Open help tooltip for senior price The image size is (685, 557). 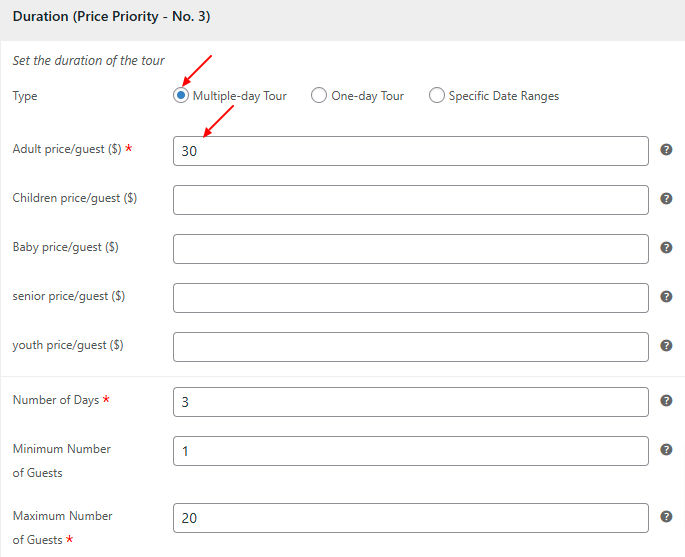click(666, 297)
